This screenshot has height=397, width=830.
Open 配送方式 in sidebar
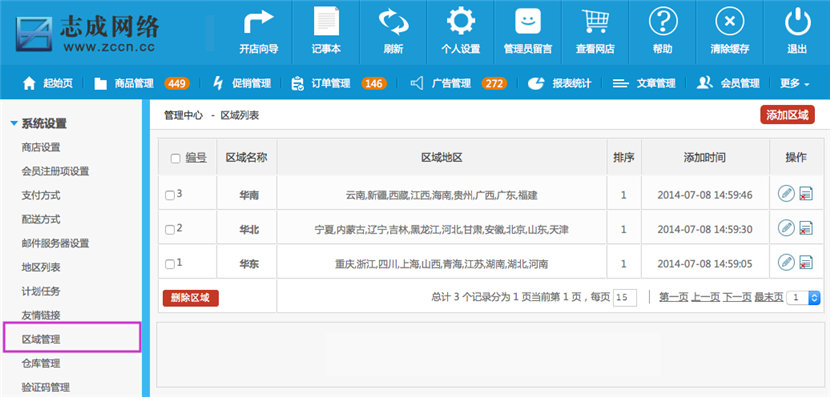click(x=41, y=219)
